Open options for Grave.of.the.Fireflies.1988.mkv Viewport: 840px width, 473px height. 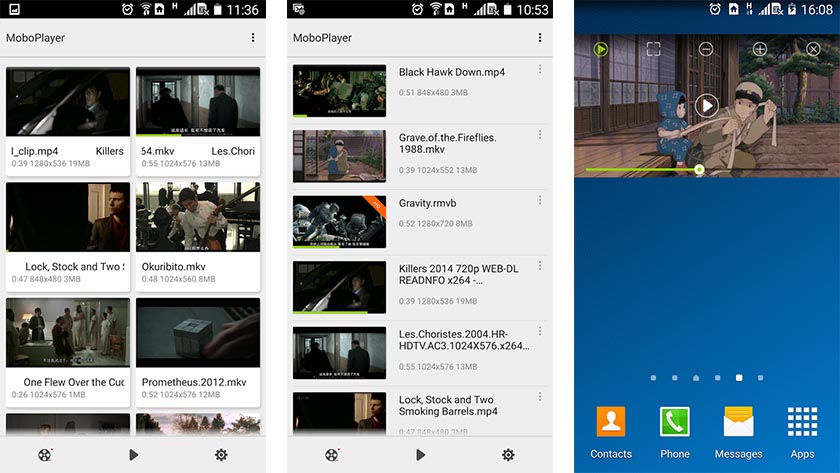point(540,135)
